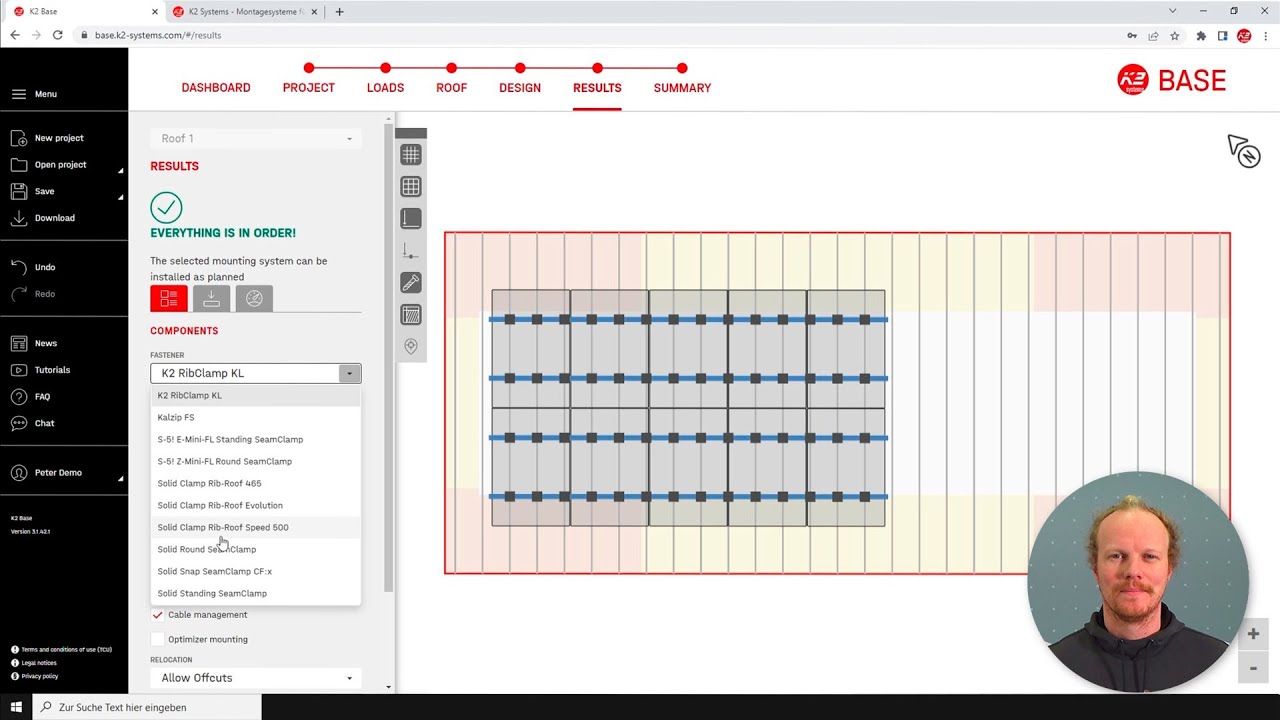The image size is (1280, 720).
Task: Click the Download arrow icon in sidebar
Action: (19, 218)
